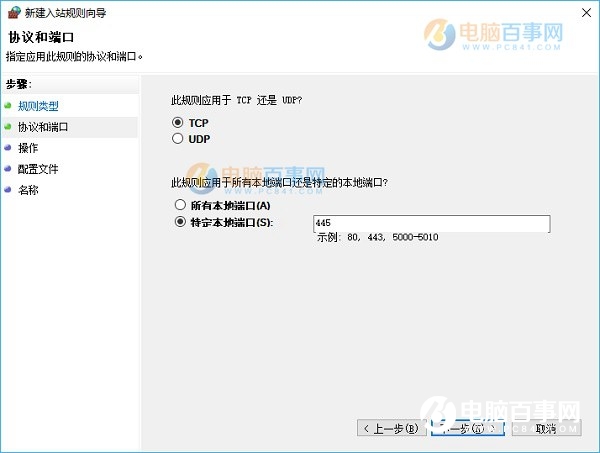Go to 操作 step in sidebar
Screen dimensions: 600x453
(x=28, y=148)
